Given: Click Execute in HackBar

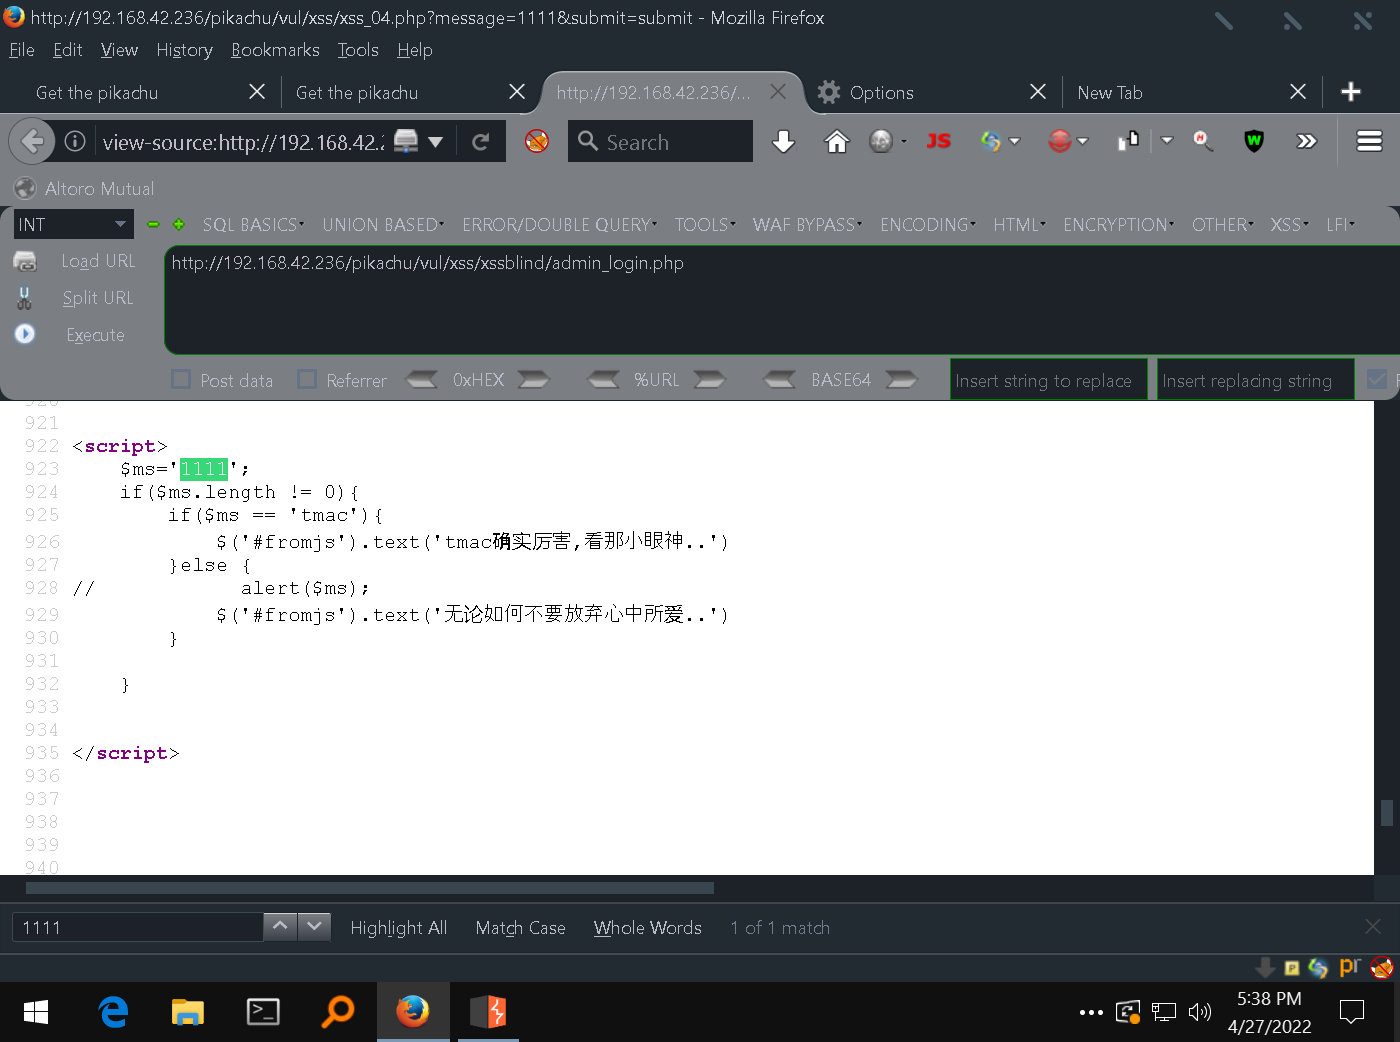Looking at the screenshot, I should click(95, 335).
